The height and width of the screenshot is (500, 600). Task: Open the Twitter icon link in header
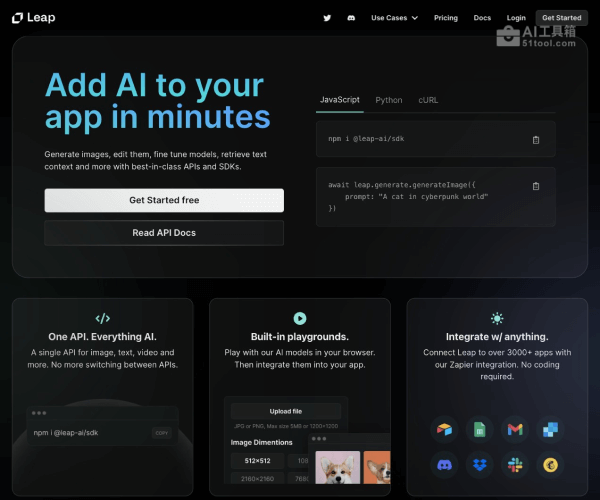(327, 18)
